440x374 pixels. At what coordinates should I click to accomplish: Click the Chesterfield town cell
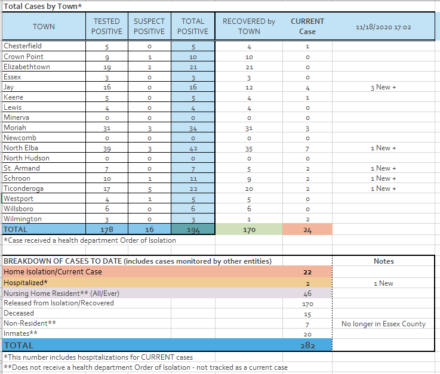(x=44, y=46)
